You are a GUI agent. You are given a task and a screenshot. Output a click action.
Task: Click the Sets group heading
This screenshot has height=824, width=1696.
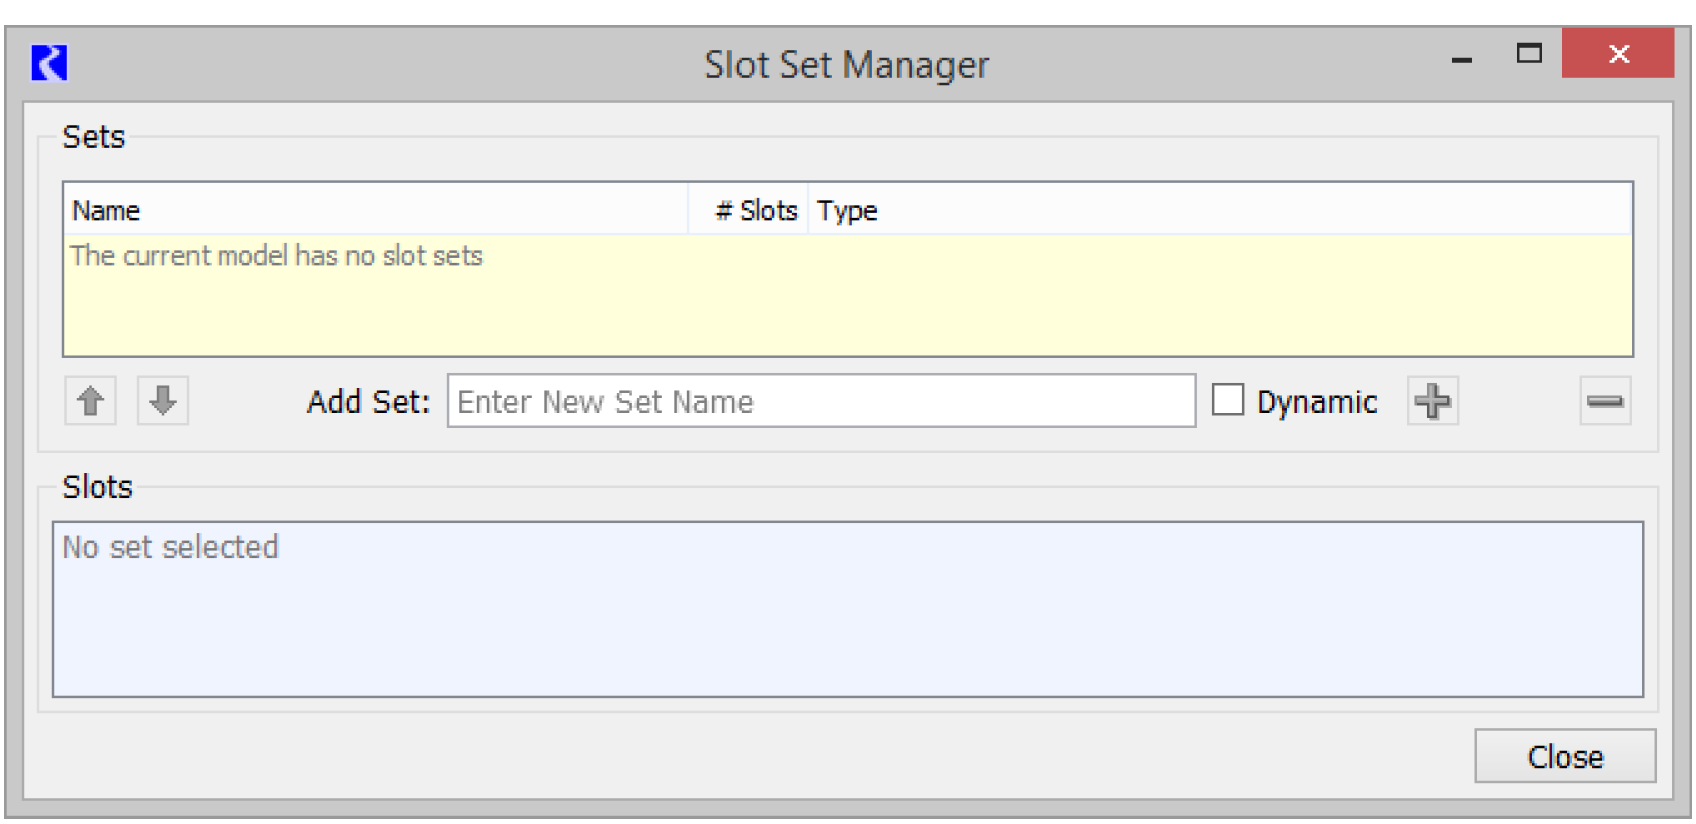94,137
